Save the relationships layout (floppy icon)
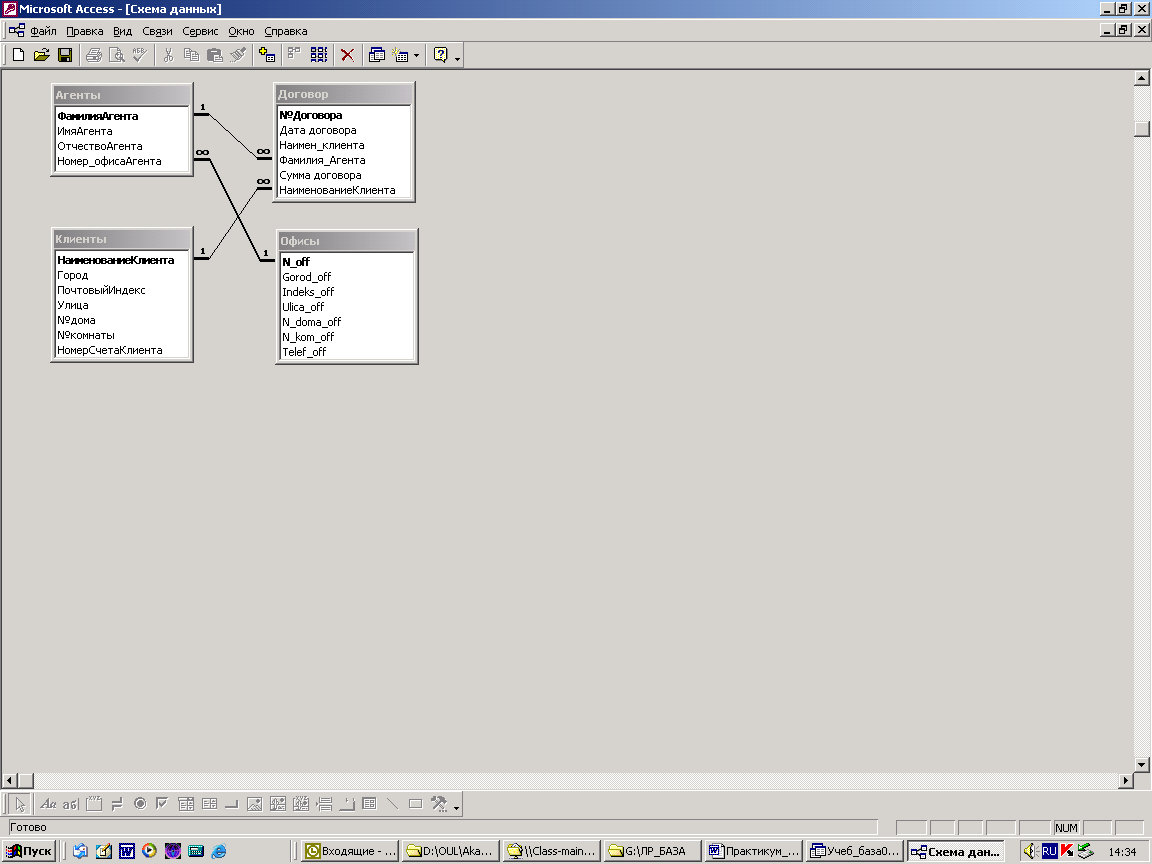1152x864 pixels. (65, 55)
